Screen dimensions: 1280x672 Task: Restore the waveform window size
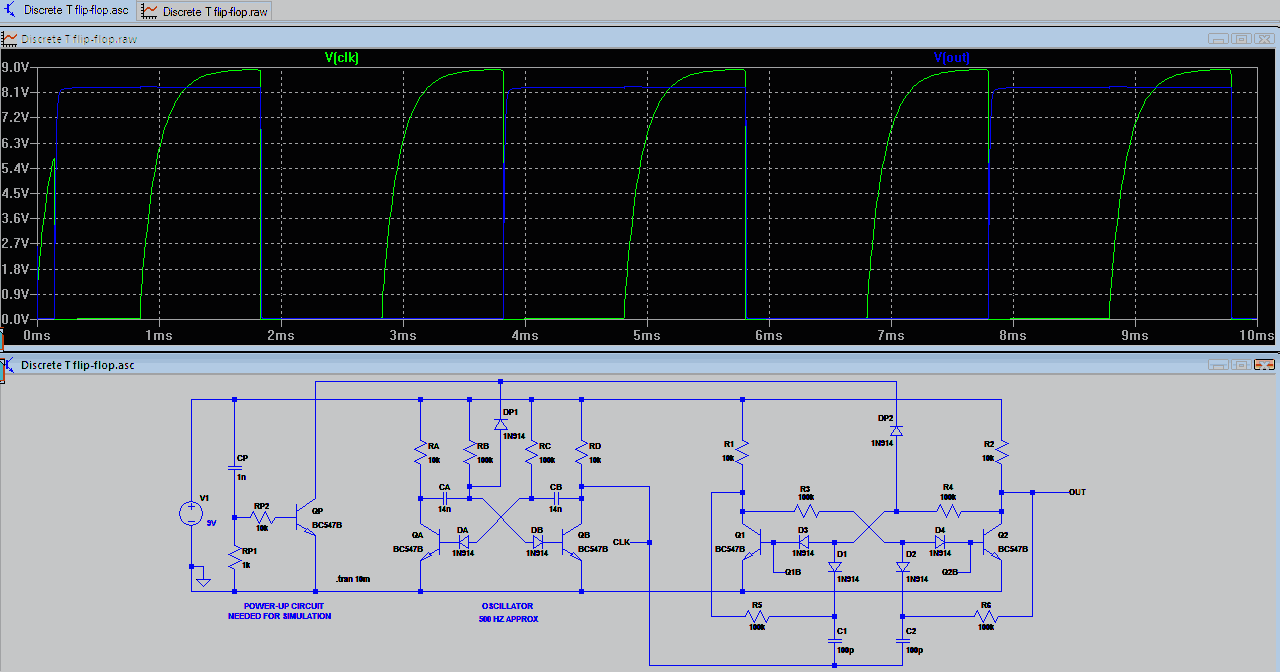(x=1241, y=39)
